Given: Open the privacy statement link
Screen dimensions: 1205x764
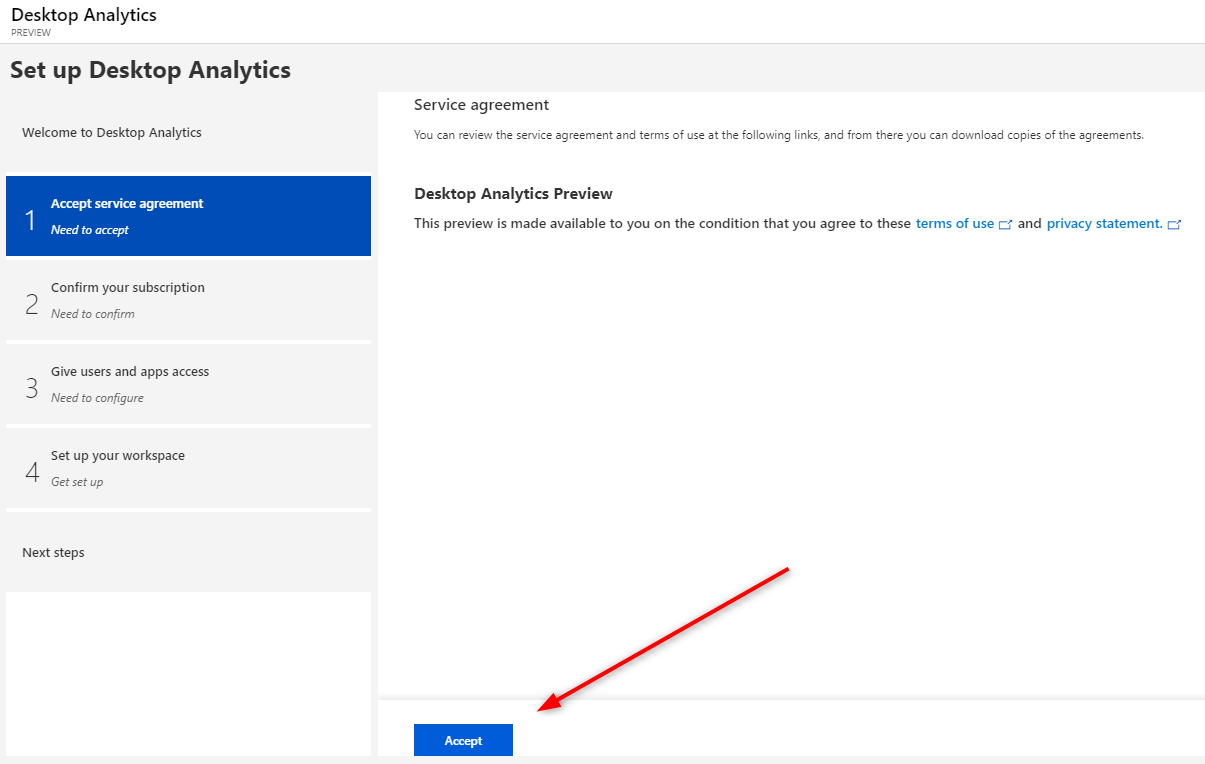Looking at the screenshot, I should (x=1105, y=224).
